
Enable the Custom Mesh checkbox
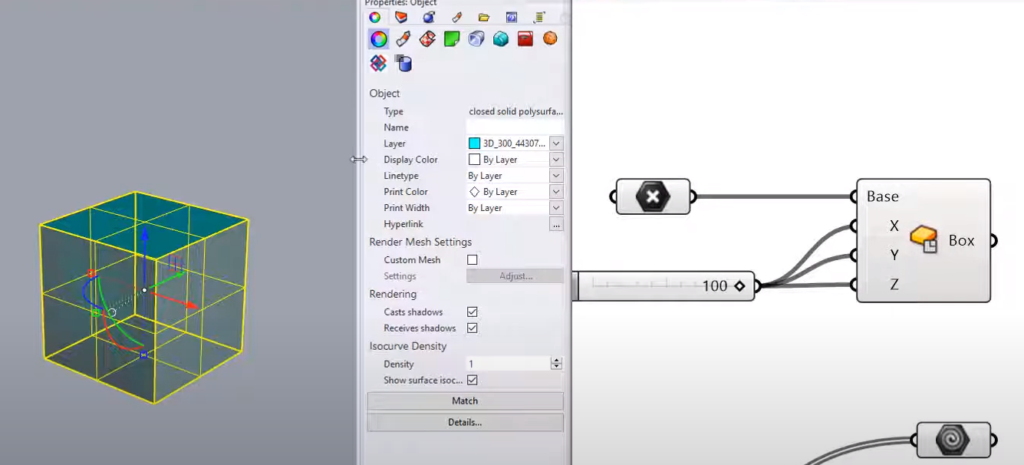coord(472,260)
